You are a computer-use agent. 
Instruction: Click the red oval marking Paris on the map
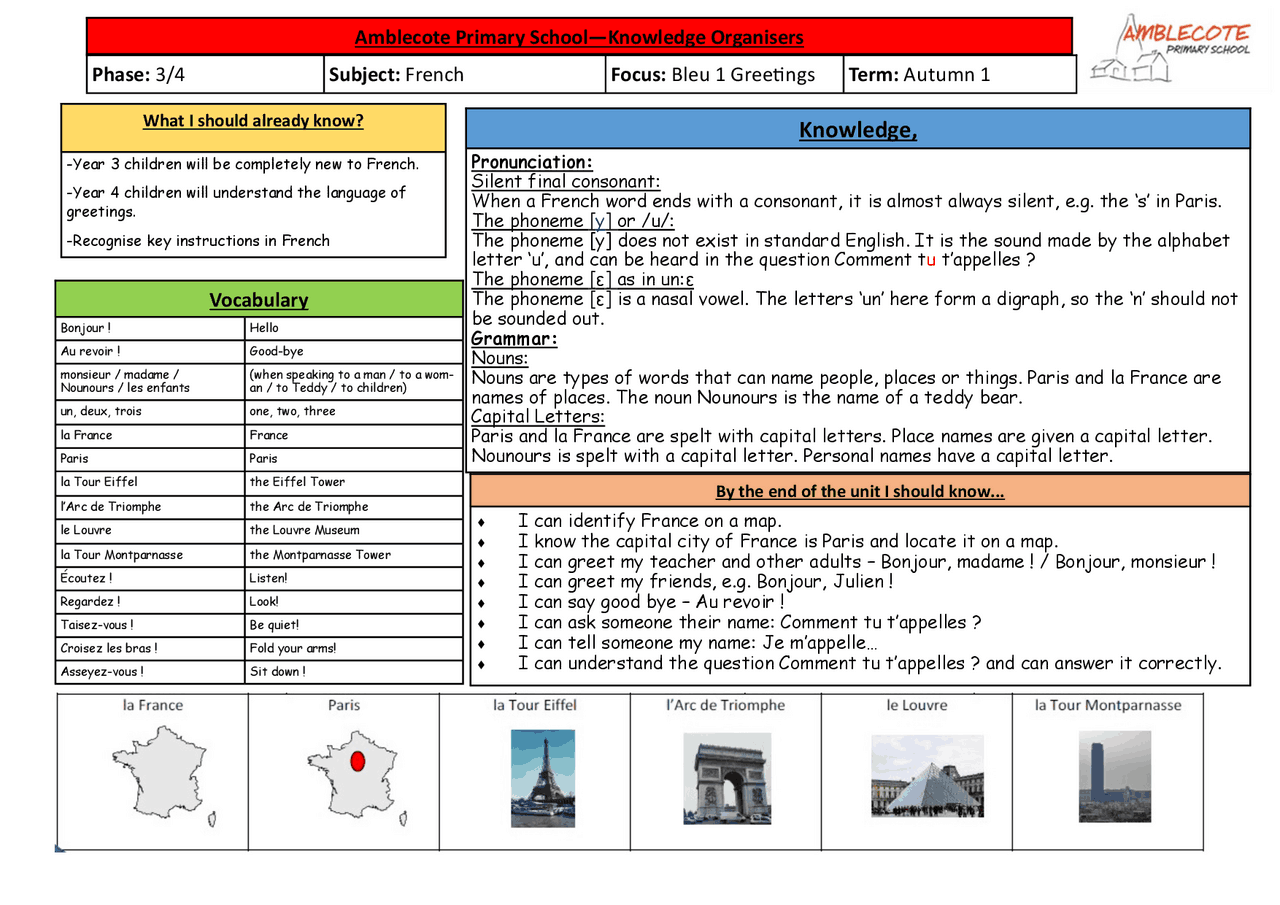pyautogui.click(x=357, y=760)
